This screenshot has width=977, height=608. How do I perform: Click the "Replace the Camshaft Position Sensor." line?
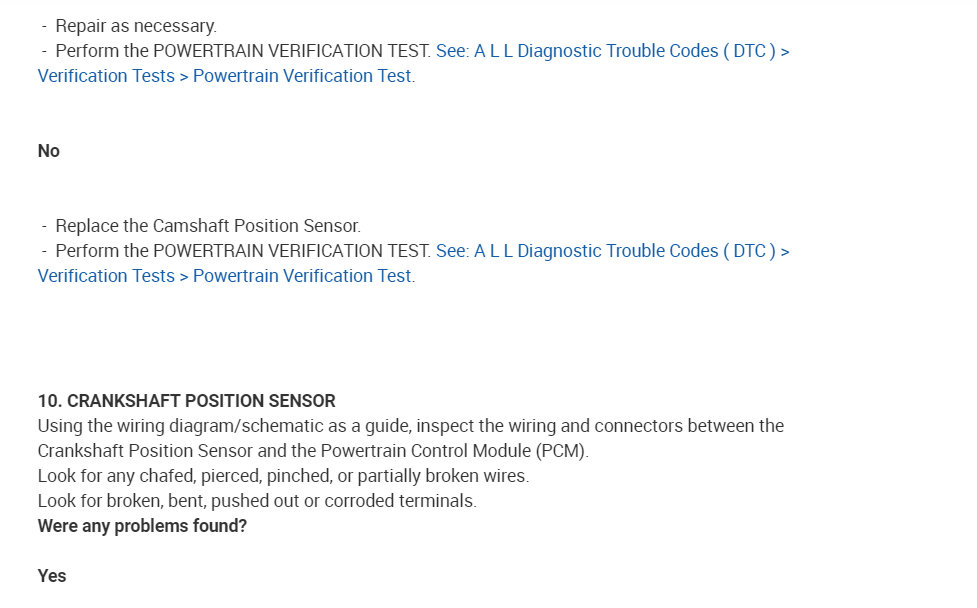pos(207,226)
